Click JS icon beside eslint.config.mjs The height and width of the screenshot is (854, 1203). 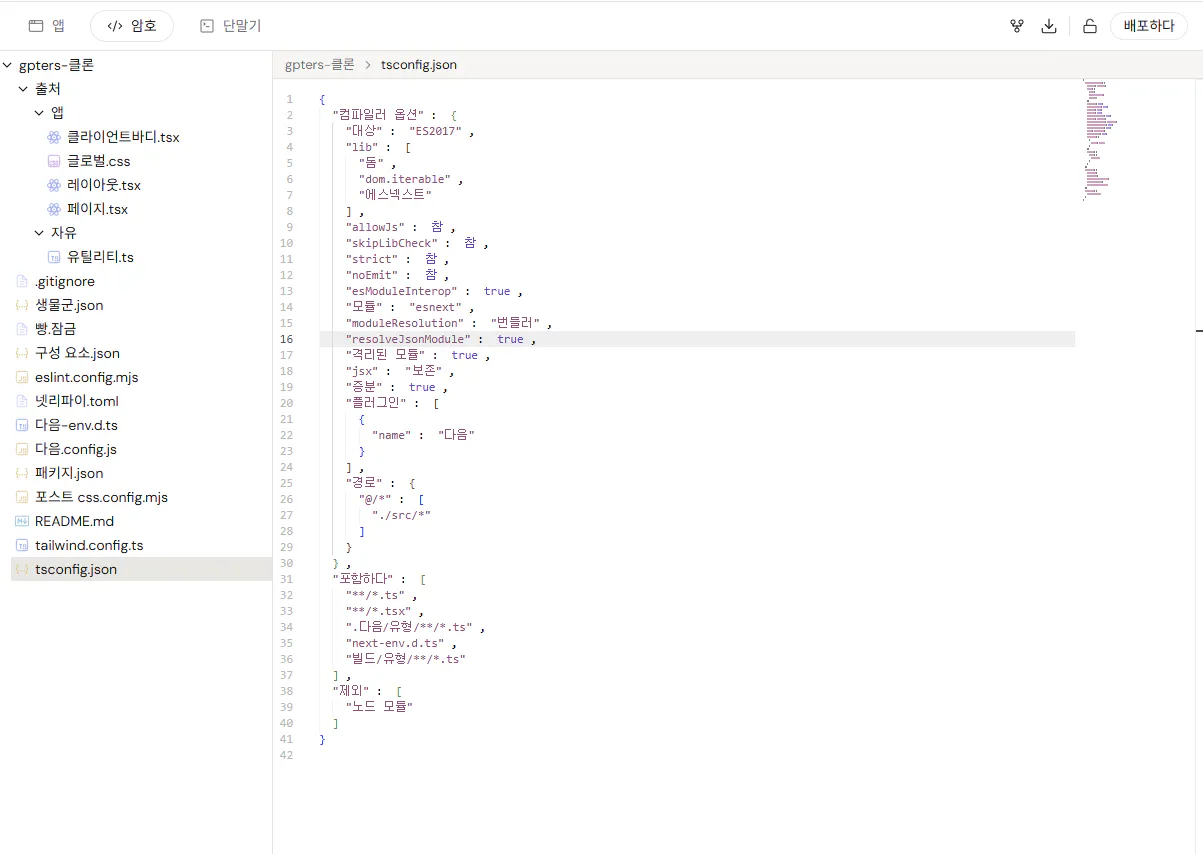tap(22, 377)
